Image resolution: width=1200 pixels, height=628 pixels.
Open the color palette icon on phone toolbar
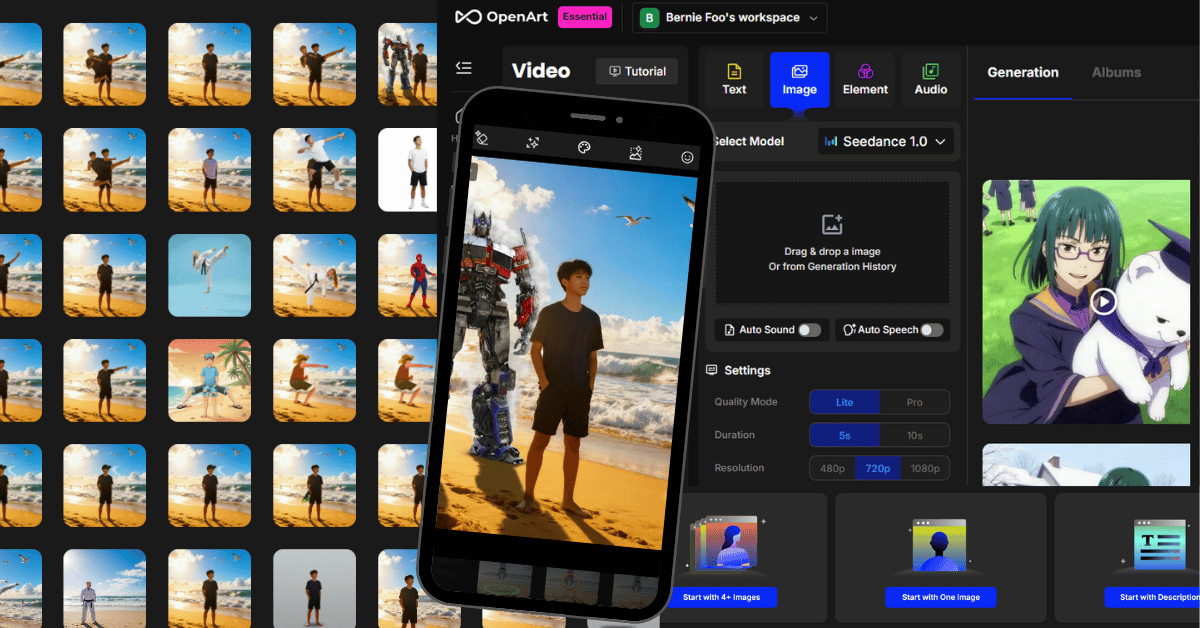pos(585,148)
